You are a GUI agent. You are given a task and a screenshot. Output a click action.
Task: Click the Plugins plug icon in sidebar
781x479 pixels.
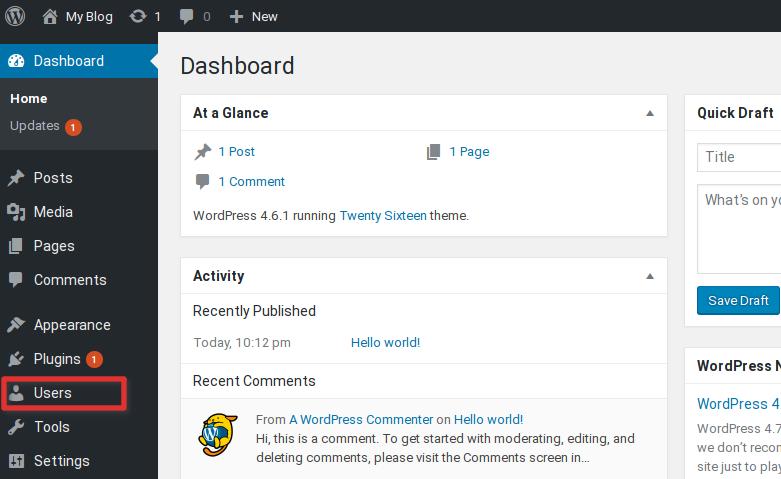[16, 359]
